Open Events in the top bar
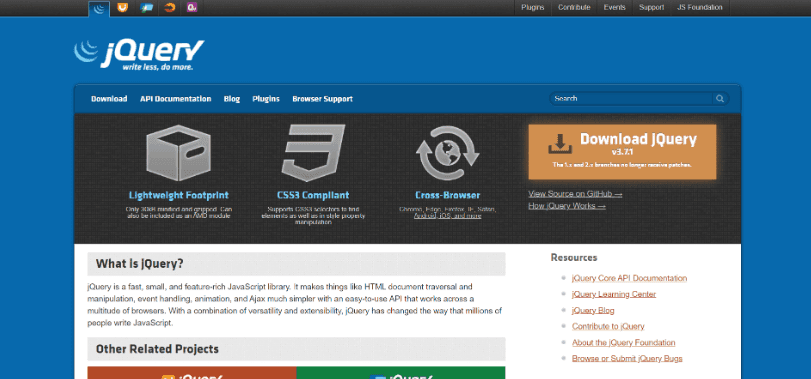 pyautogui.click(x=614, y=7)
